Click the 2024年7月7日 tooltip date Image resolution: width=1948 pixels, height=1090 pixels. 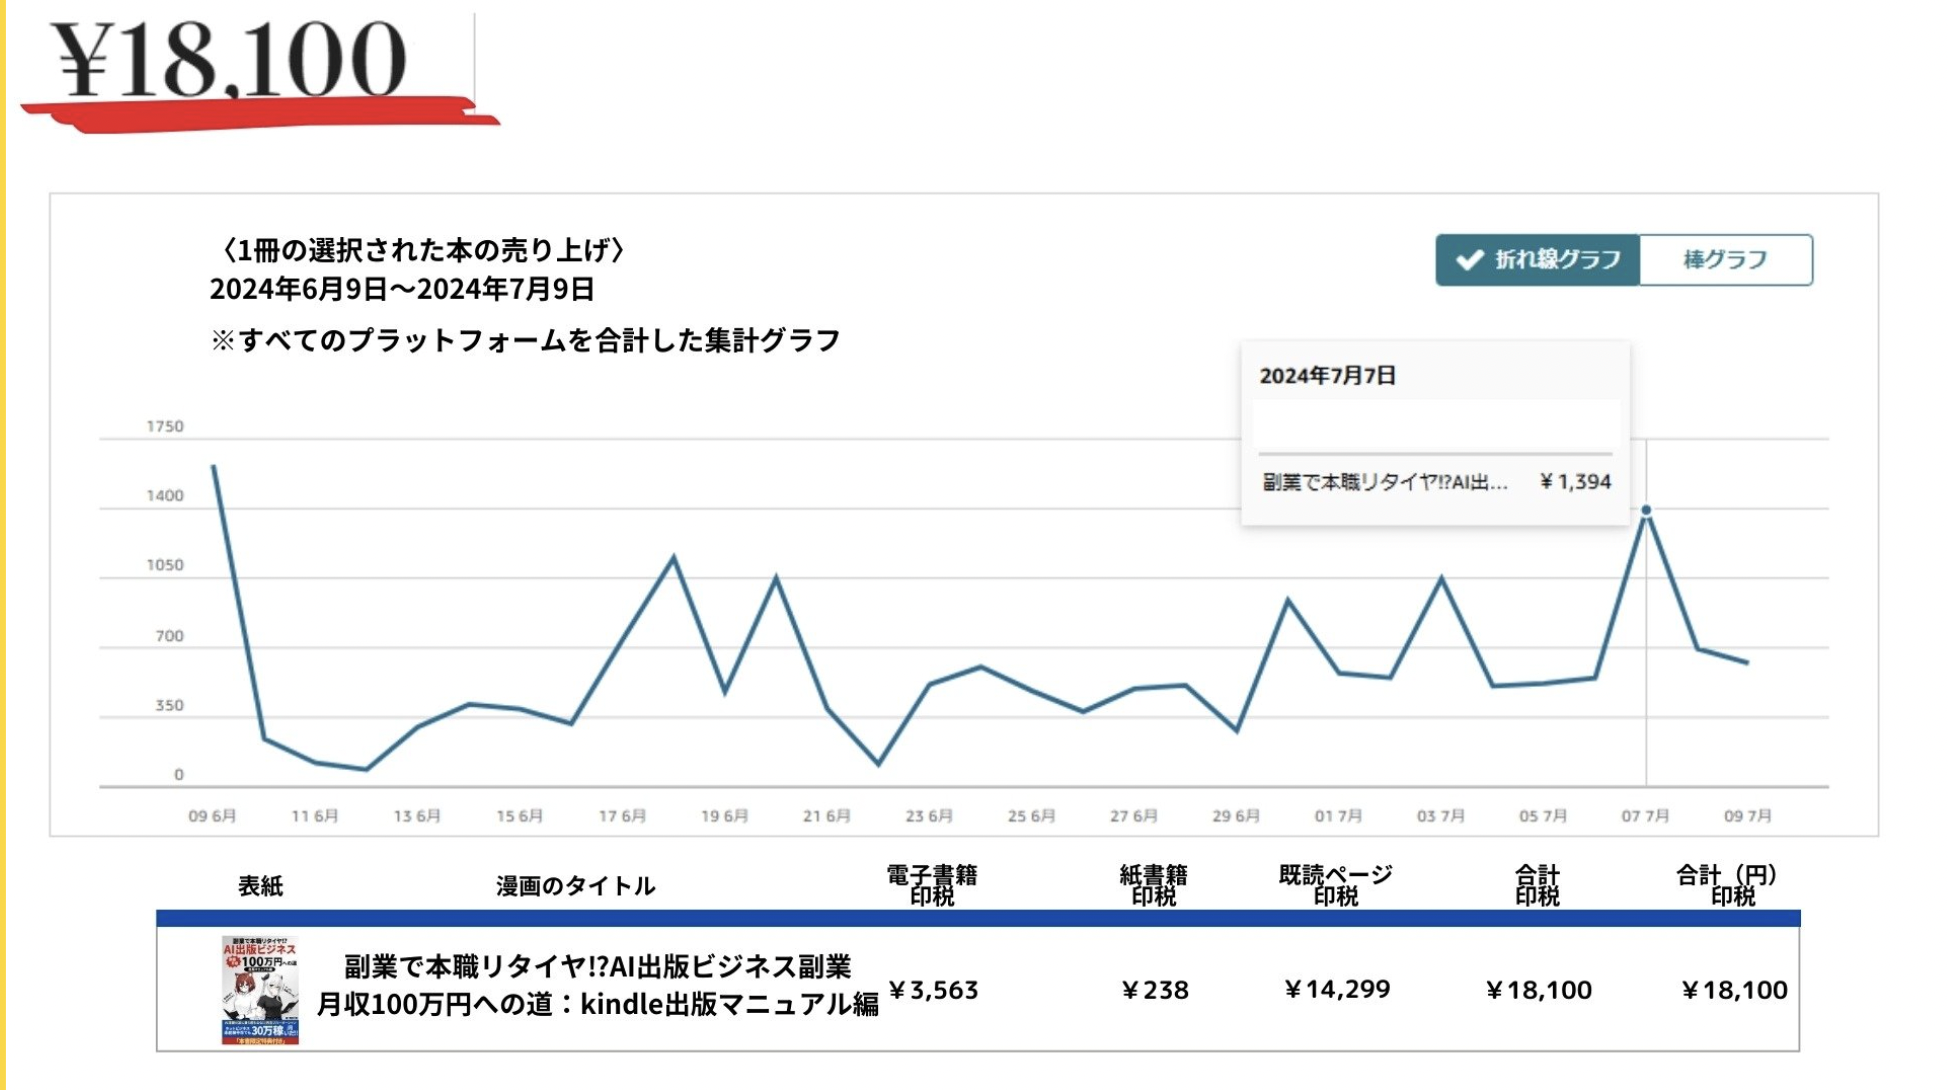pos(1327,376)
